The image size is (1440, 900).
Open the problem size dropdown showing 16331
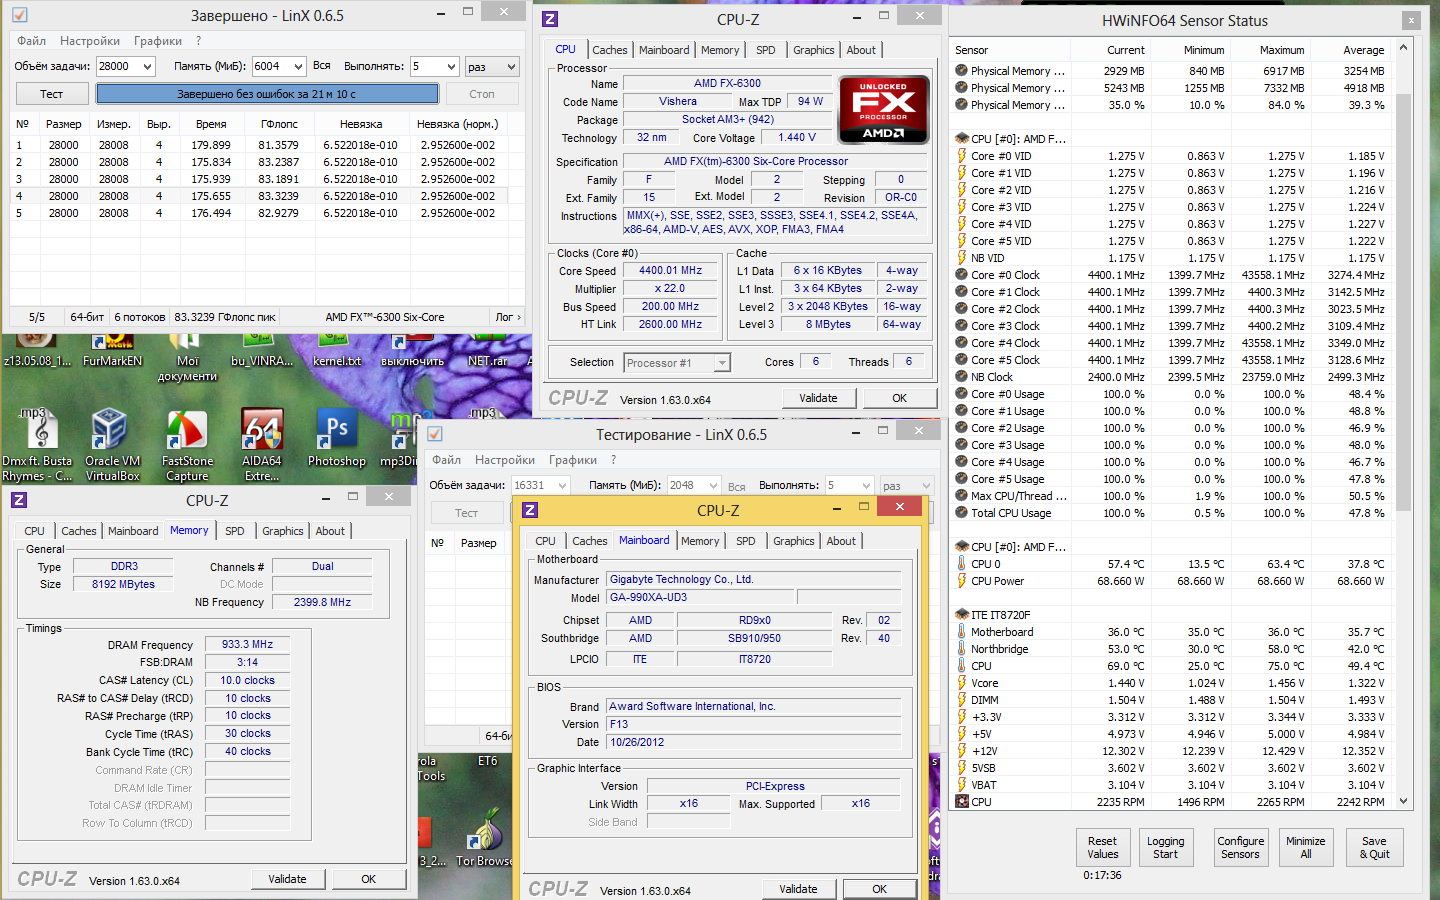(x=562, y=486)
